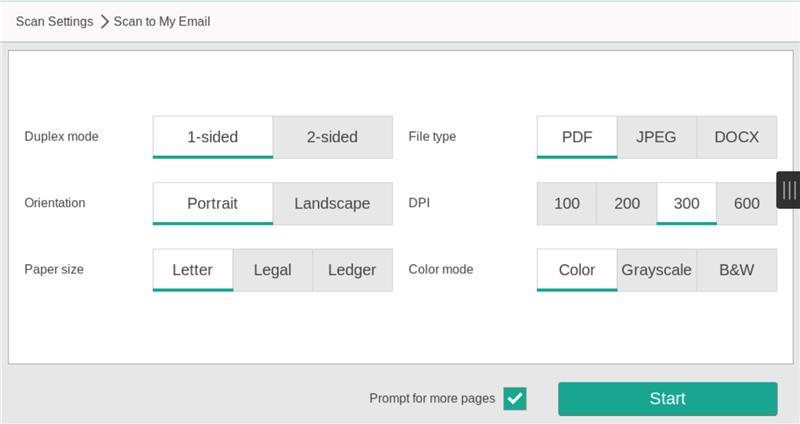Select Color scan mode
The image size is (800, 424).
[576, 269]
